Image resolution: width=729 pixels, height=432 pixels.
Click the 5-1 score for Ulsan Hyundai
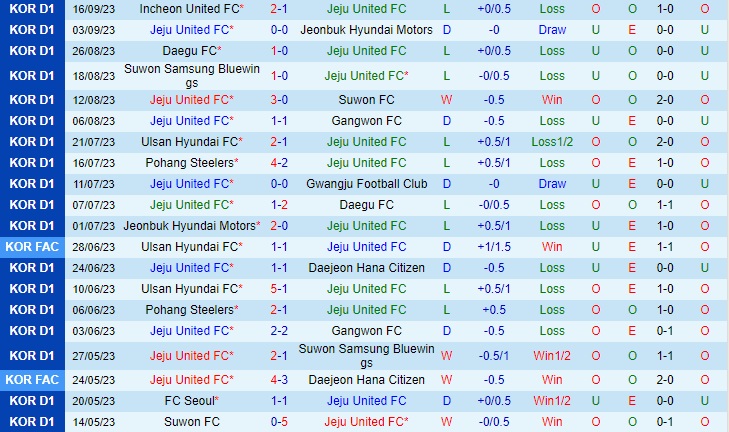[x=279, y=289]
